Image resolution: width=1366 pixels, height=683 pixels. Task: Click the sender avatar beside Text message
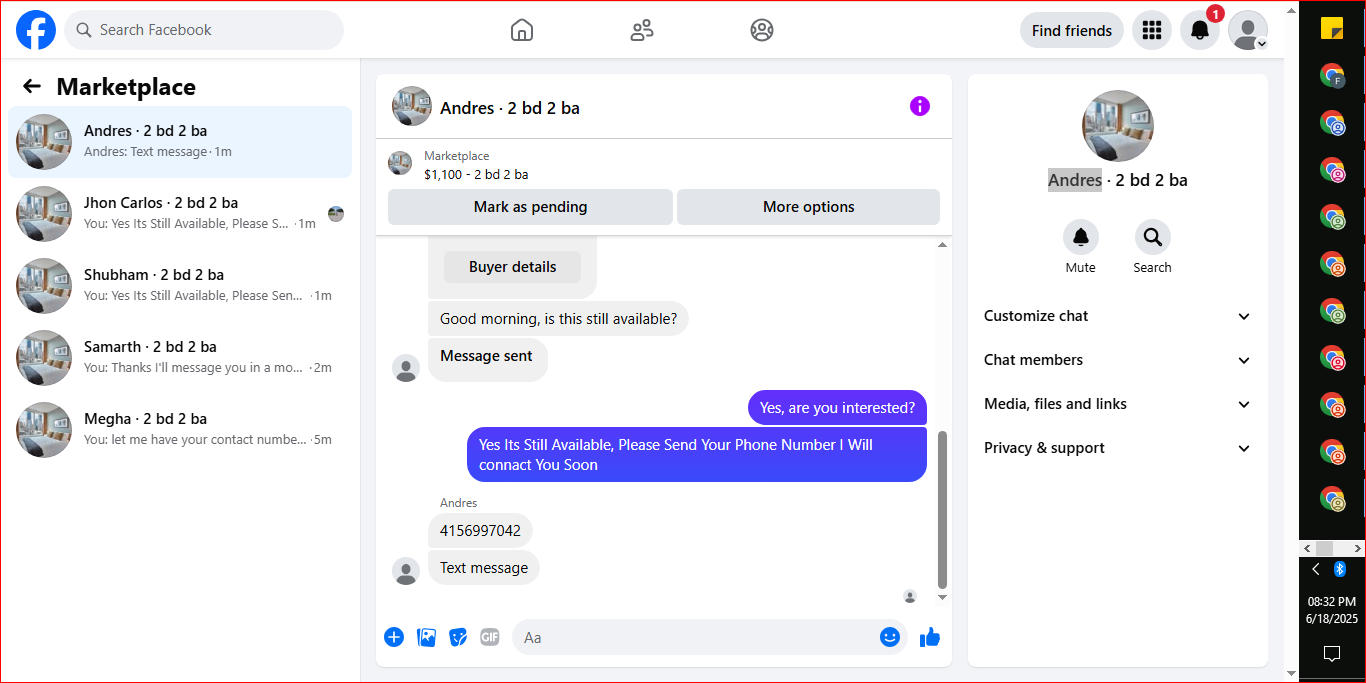406,571
